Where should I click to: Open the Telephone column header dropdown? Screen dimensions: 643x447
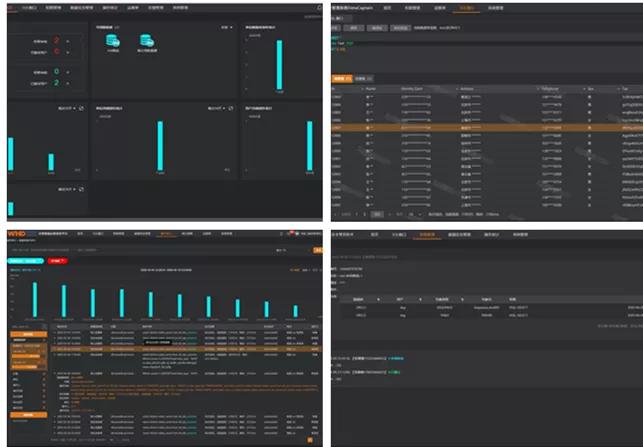[584, 88]
